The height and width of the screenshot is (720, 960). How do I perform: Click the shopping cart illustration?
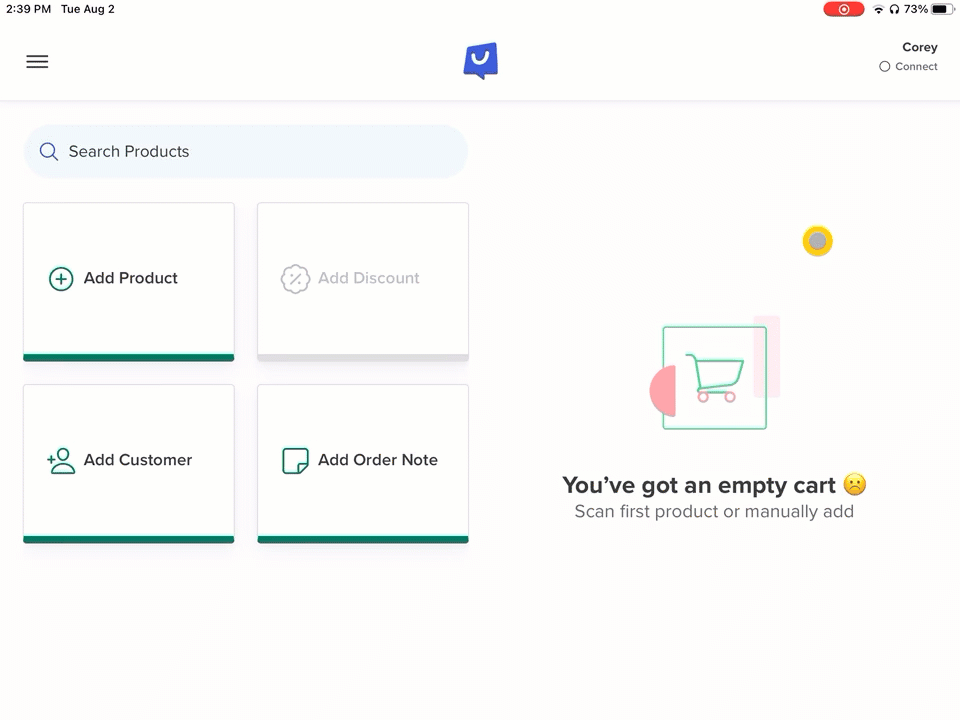point(714,378)
